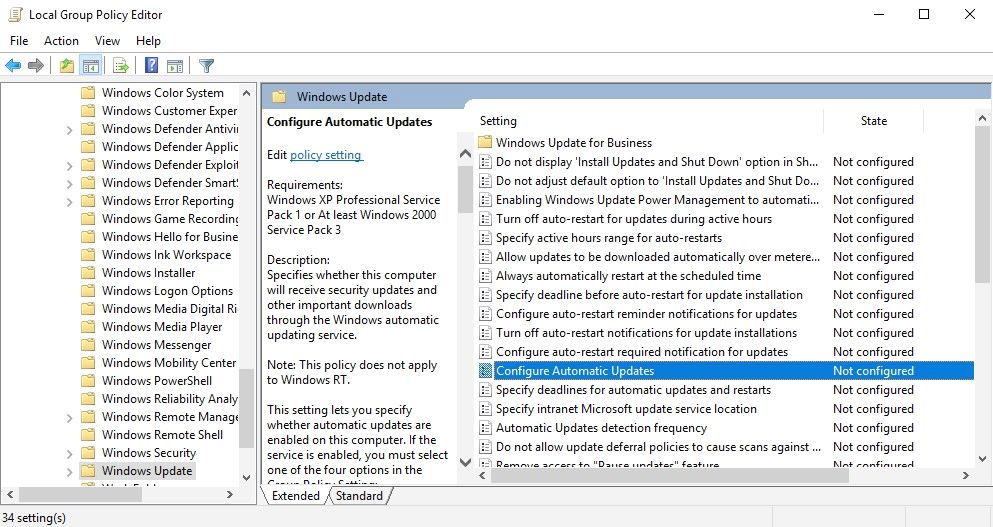
Task: Click the policy icon beside Configure Automatic Updates
Action: 485,371
